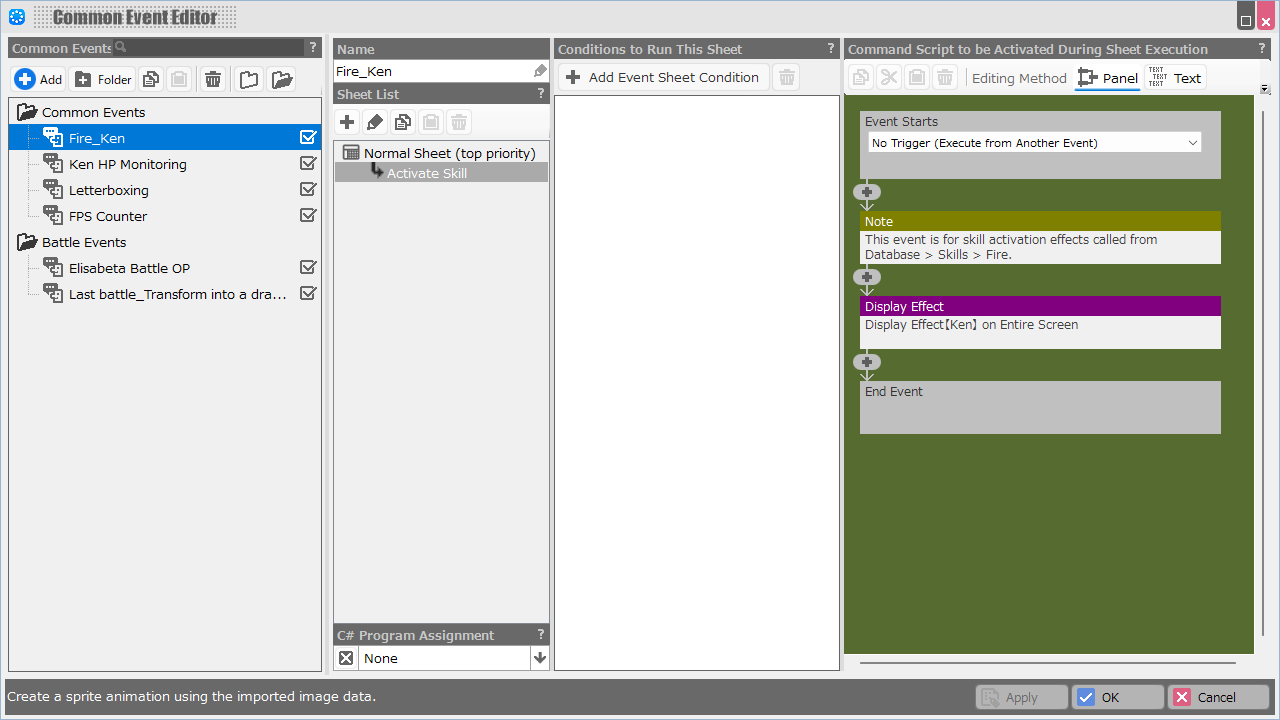The image size is (1280, 720).
Task: Click the Add common event button
Action: (x=39, y=80)
